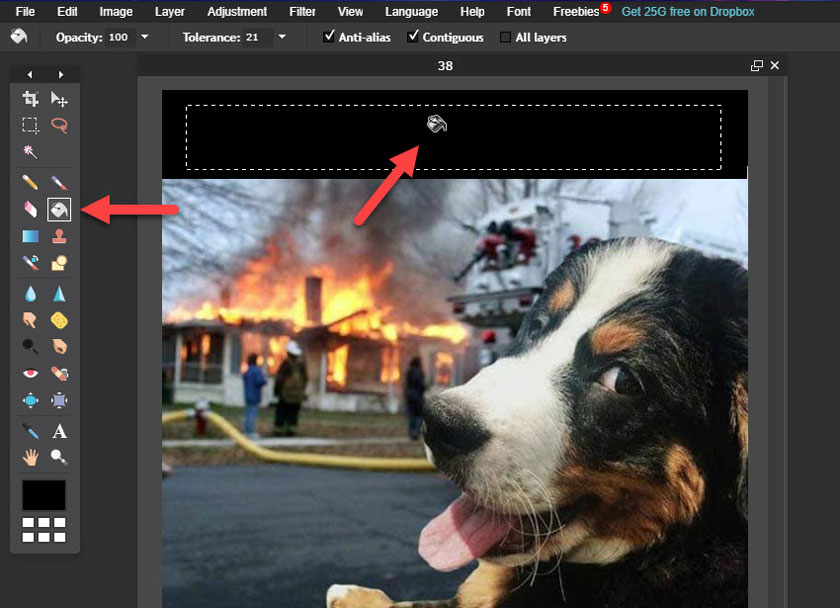Collapse toolbox with left arrow

pyautogui.click(x=30, y=74)
